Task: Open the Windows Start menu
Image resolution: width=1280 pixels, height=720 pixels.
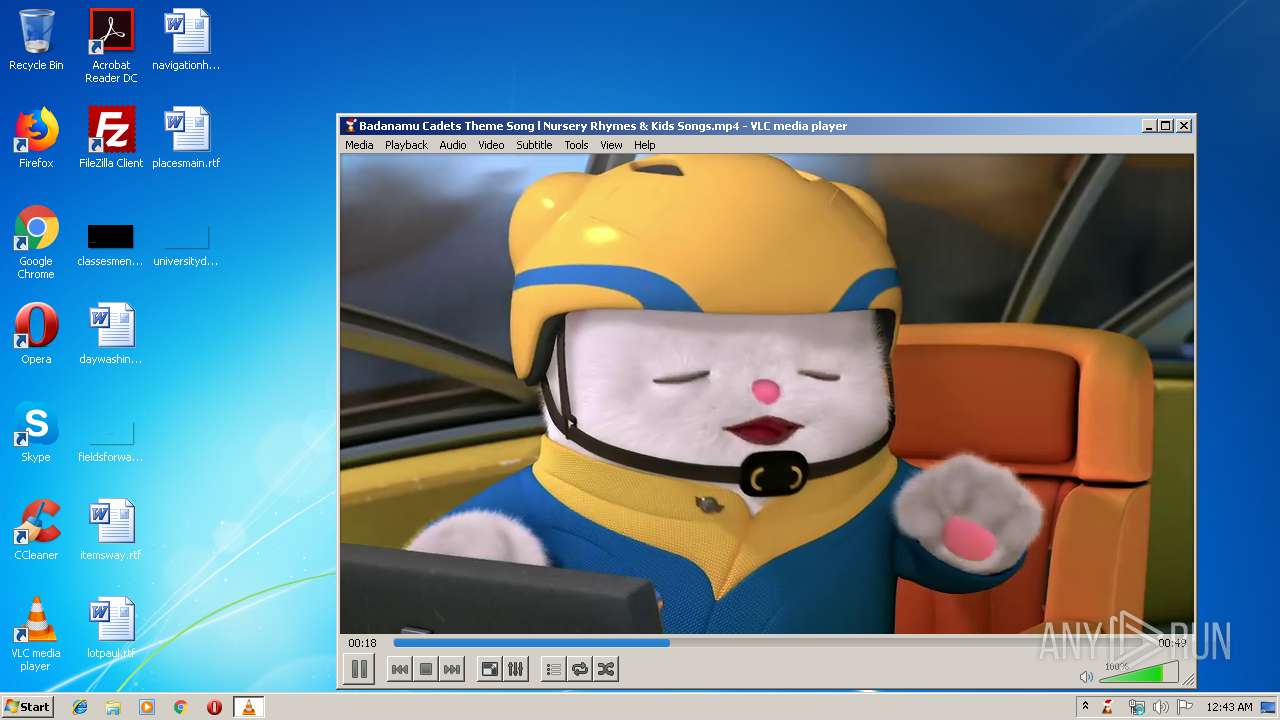Action: [x=28, y=706]
